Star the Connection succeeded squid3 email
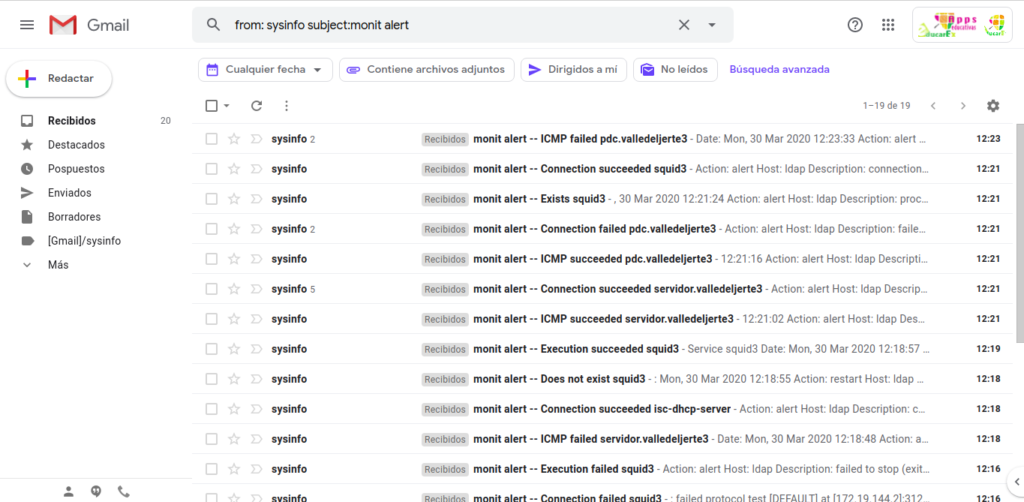 [234, 169]
